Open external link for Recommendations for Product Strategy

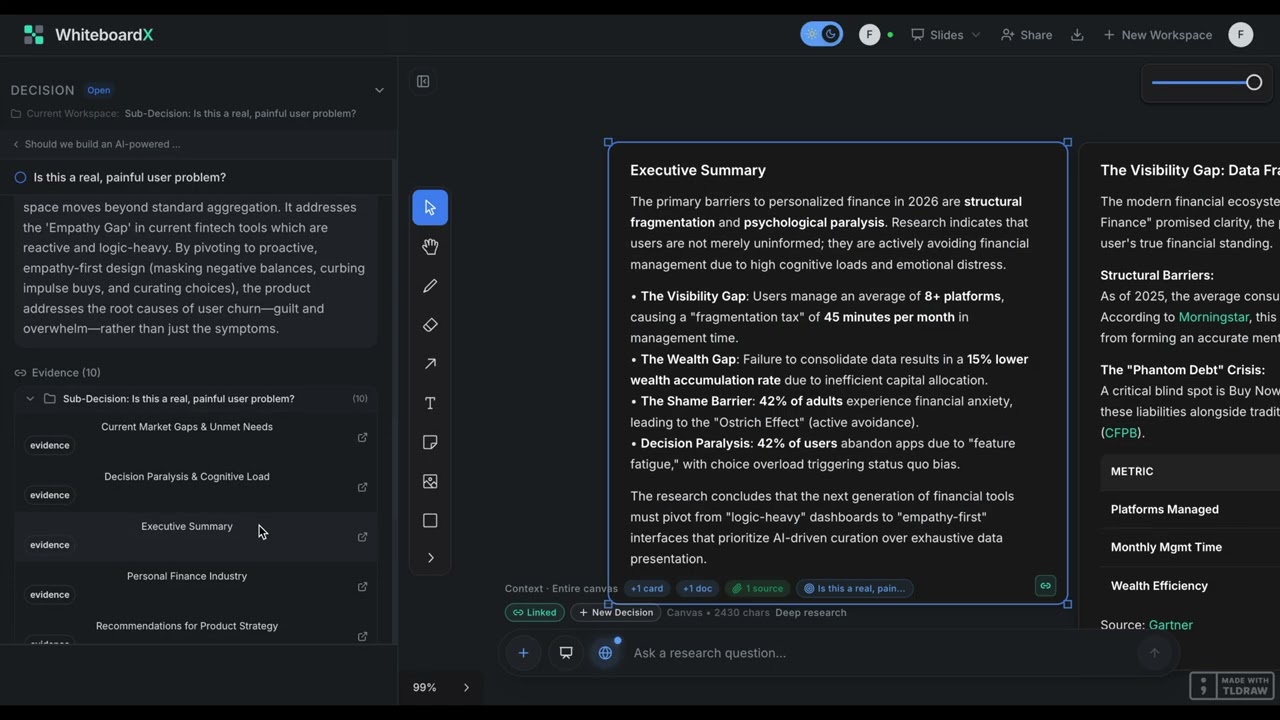pyautogui.click(x=362, y=636)
